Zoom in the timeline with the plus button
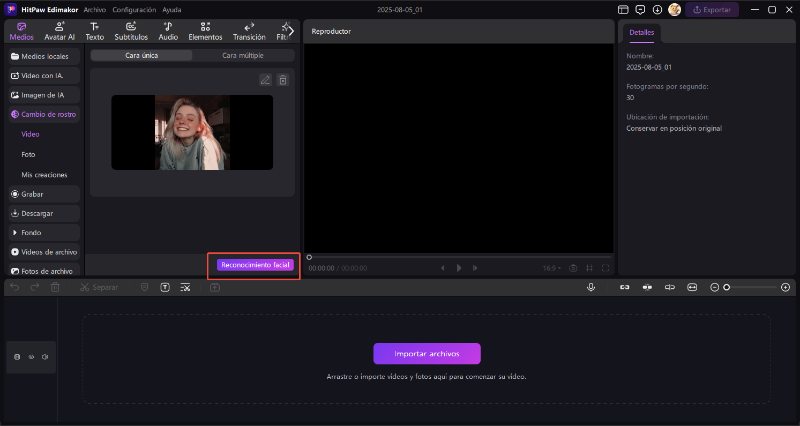 click(x=786, y=288)
